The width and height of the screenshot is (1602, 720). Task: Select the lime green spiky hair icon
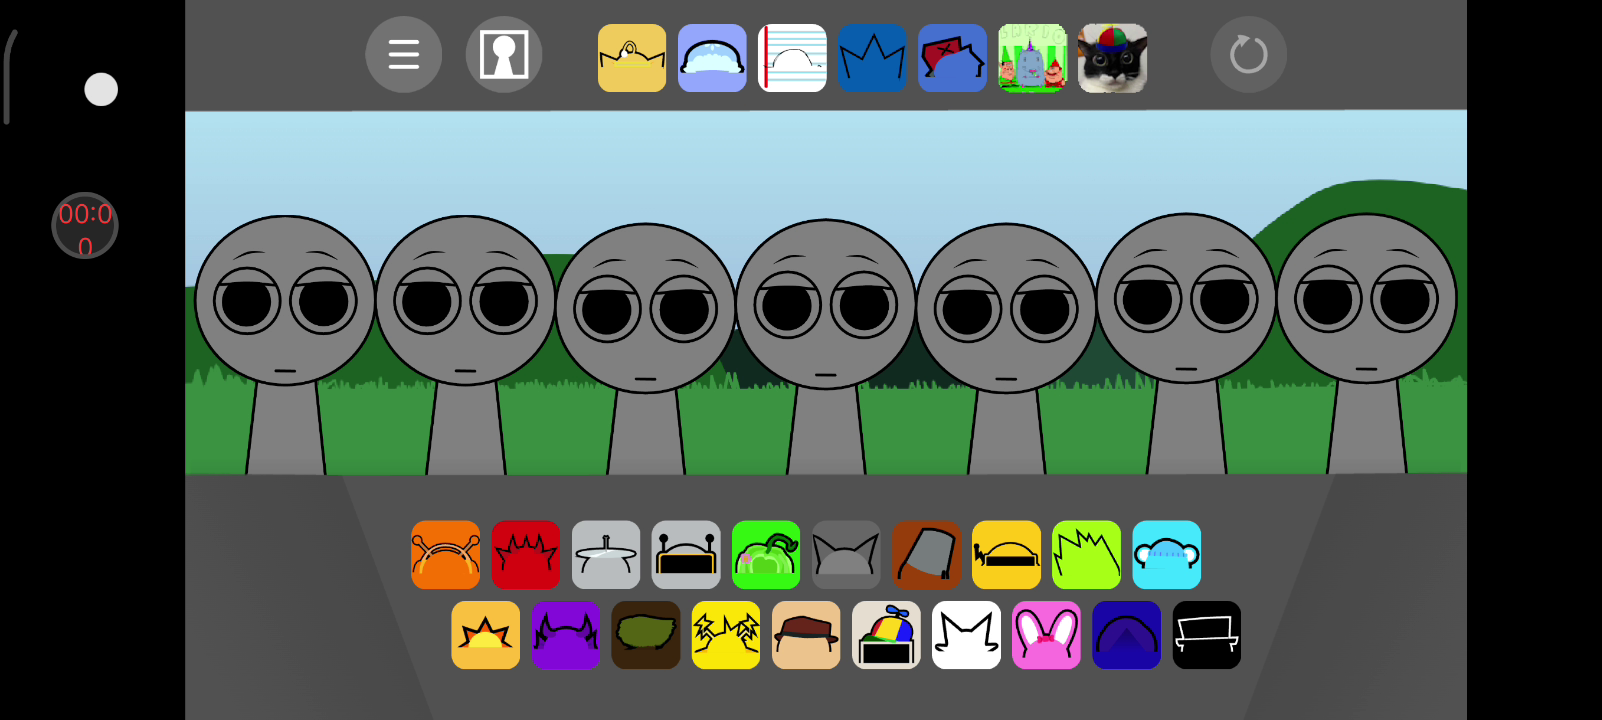click(x=1086, y=555)
